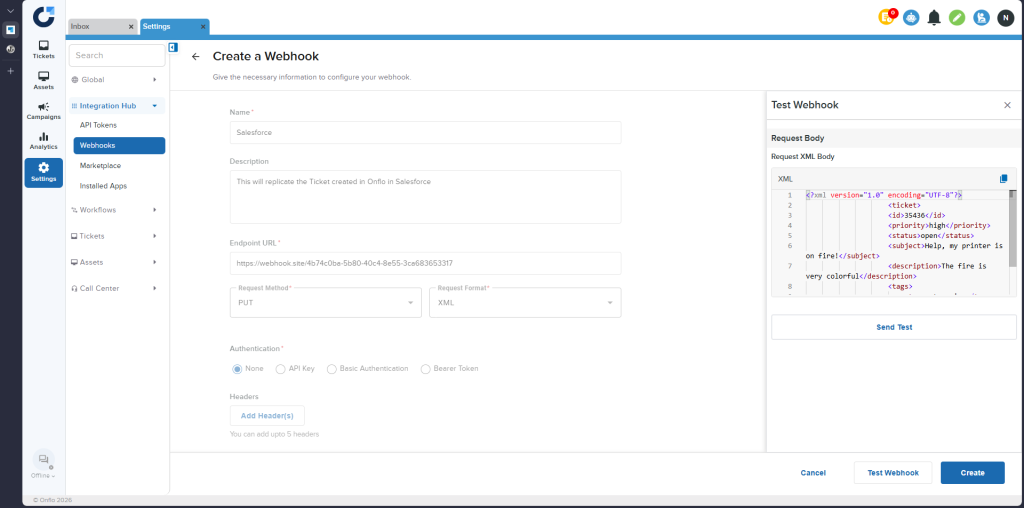Click Add Header(s) button
1024x508 pixels.
267,416
